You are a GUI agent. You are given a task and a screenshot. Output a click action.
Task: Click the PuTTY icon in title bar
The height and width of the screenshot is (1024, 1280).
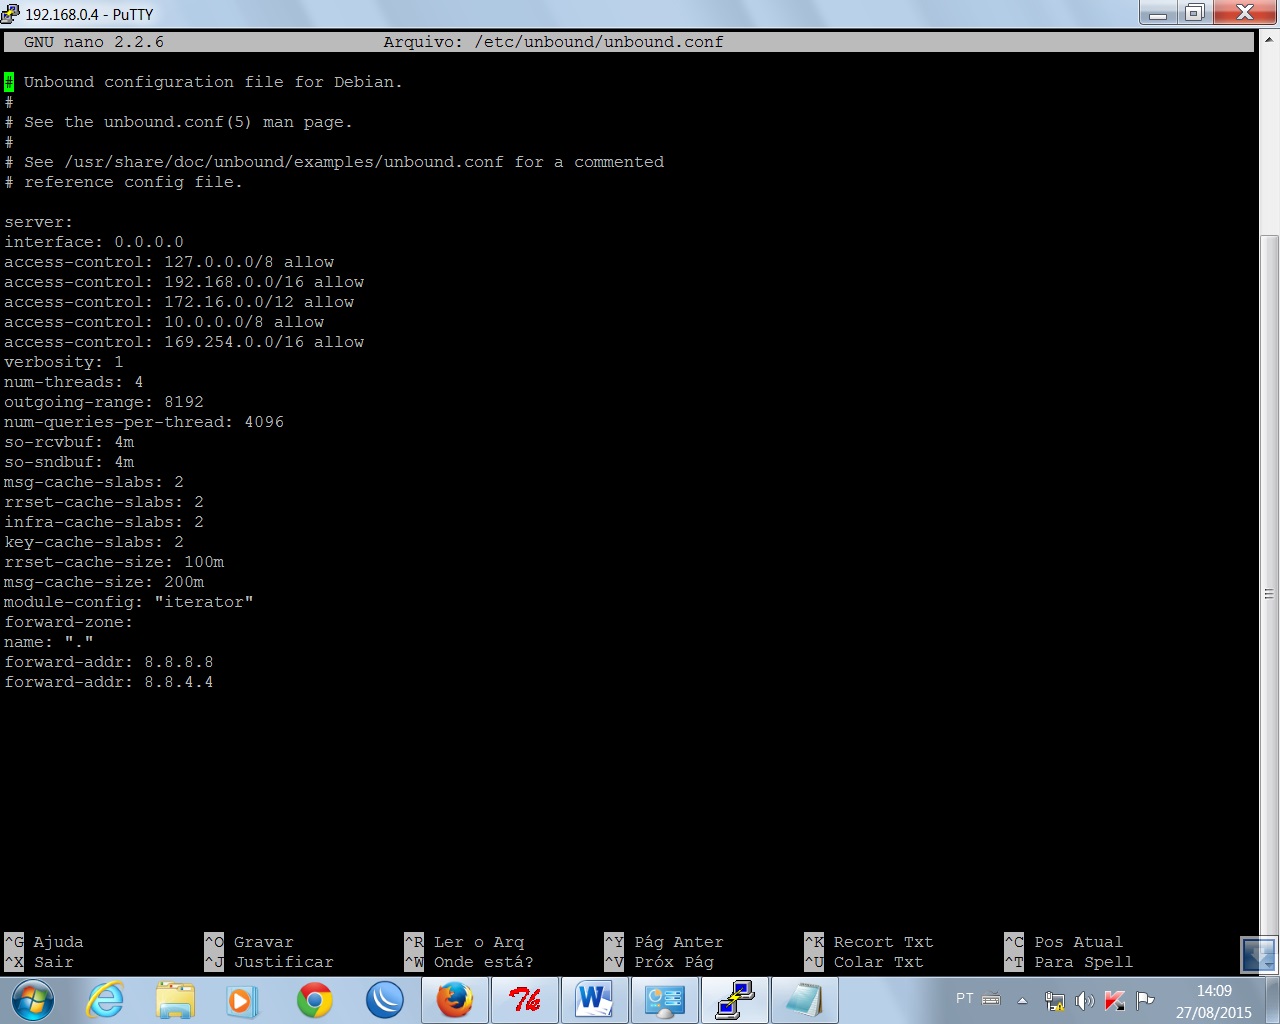coord(10,13)
